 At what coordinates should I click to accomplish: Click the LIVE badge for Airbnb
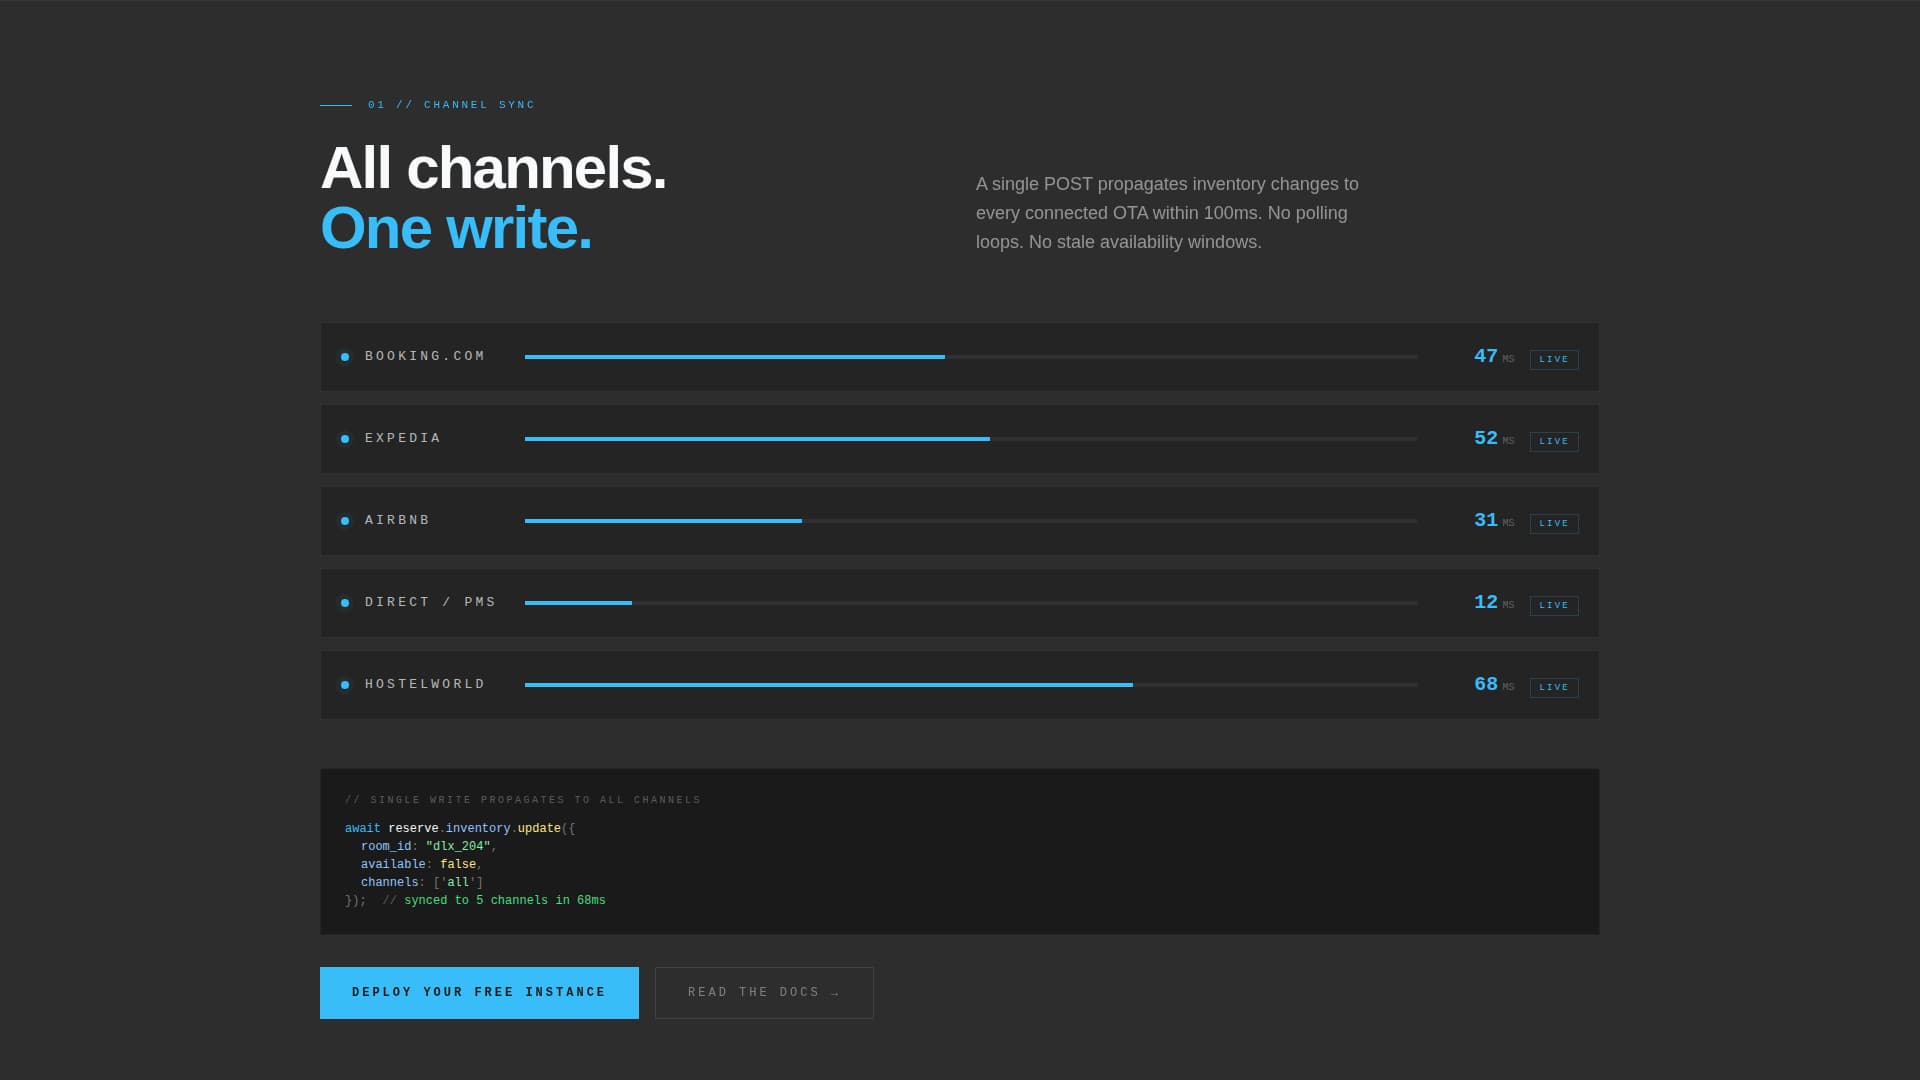1554,523
